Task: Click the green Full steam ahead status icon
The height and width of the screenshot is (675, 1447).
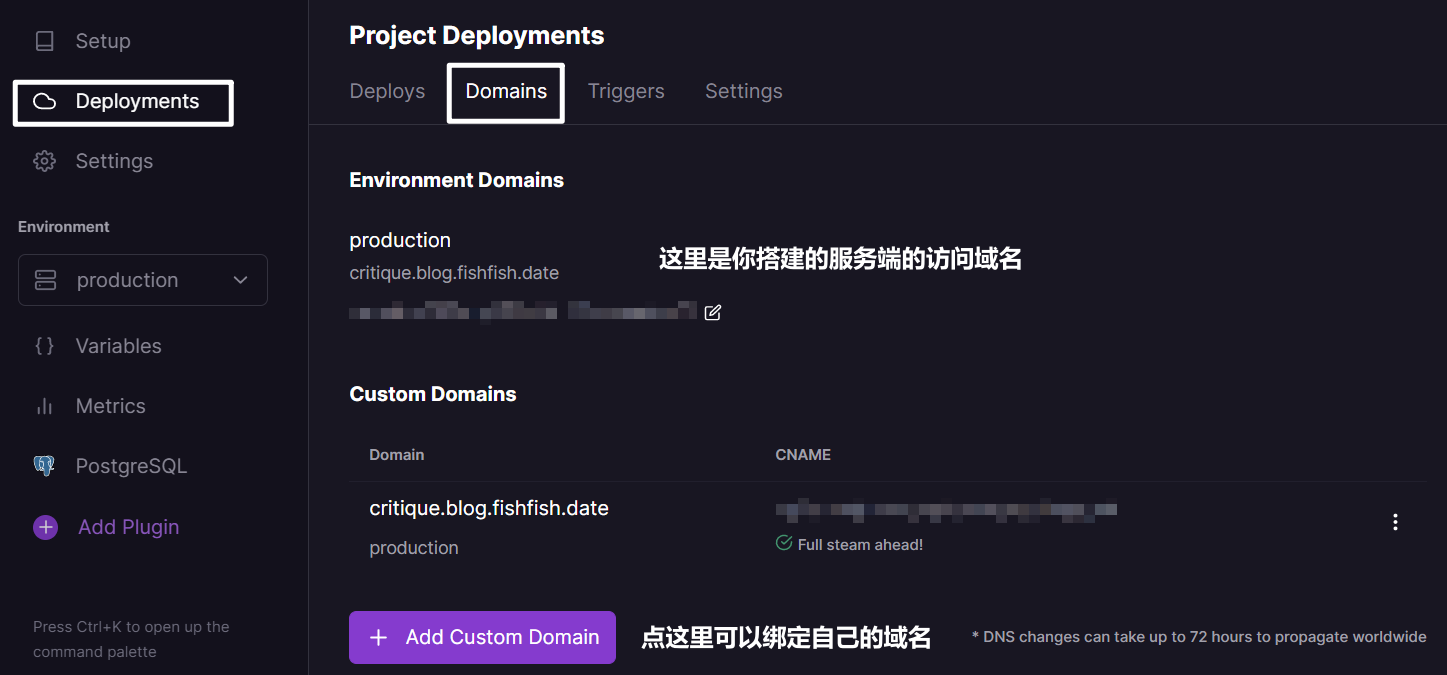Action: click(x=784, y=544)
